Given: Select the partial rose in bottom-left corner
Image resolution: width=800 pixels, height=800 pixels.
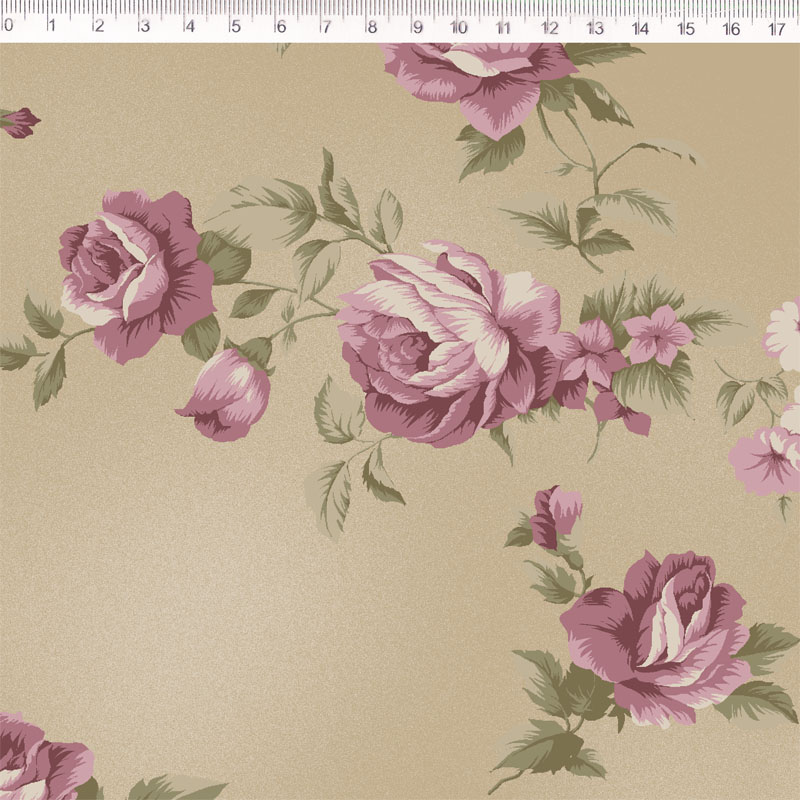Looking at the screenshot, I should tap(40, 760).
